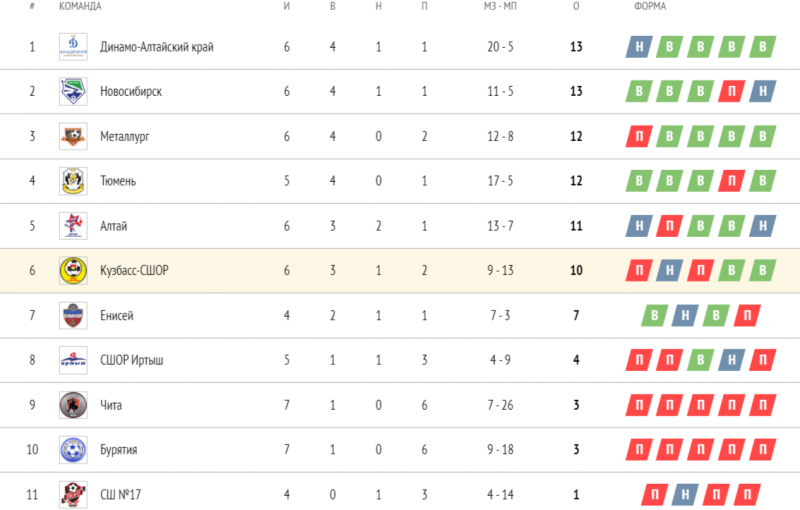Viewport: 800px width, 510px height.
Task: Click the Новосибирск club crest
Action: point(73,91)
